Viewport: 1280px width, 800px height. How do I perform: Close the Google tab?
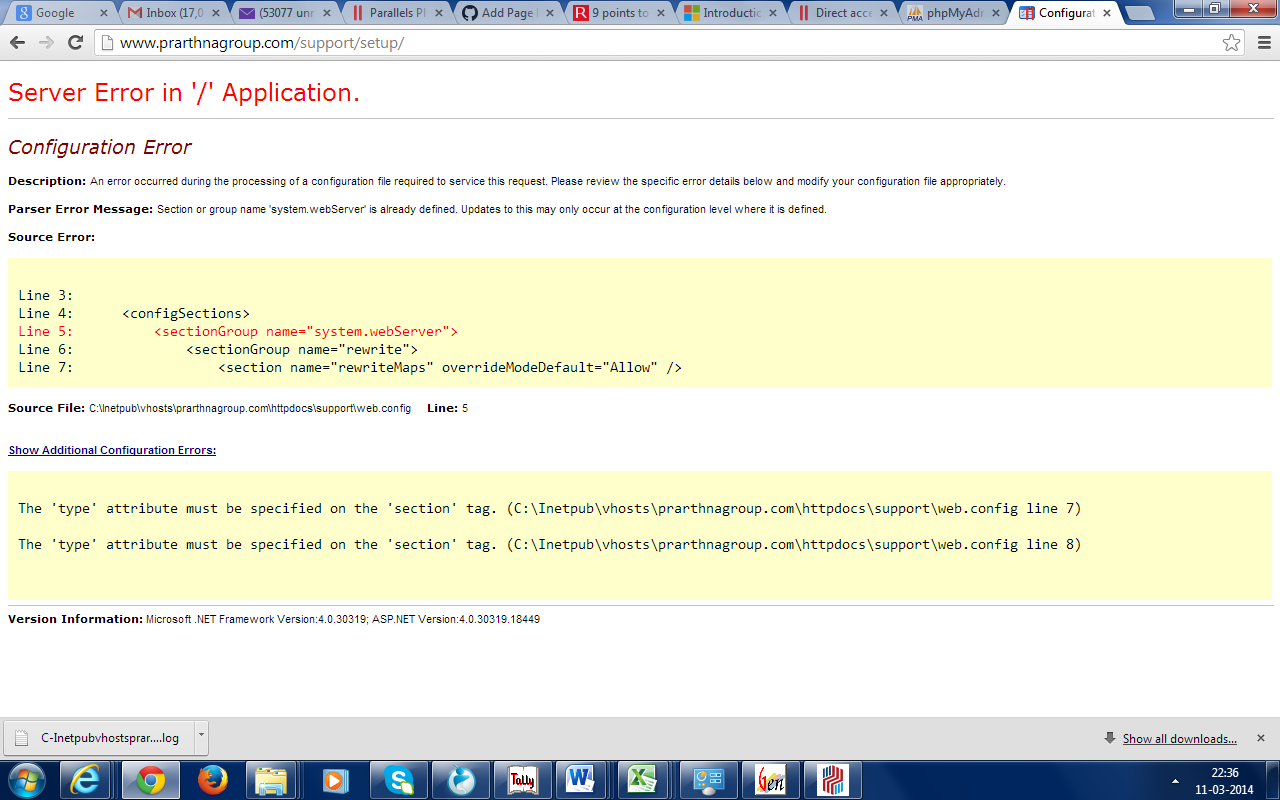(104, 13)
